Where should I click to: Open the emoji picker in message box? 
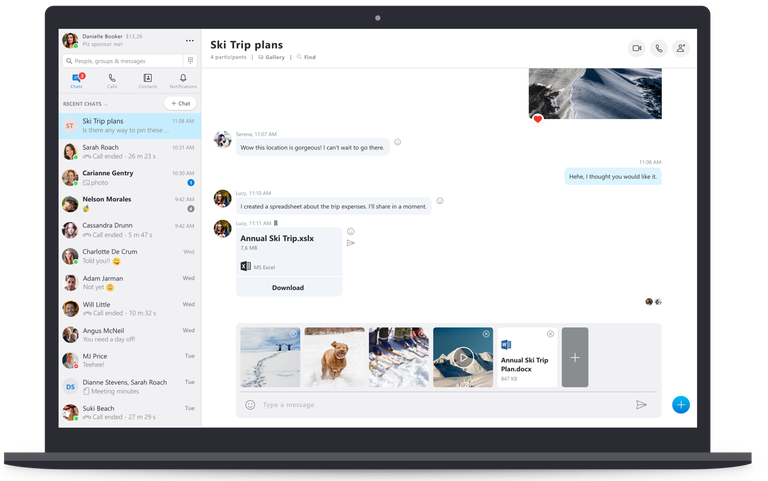250,405
